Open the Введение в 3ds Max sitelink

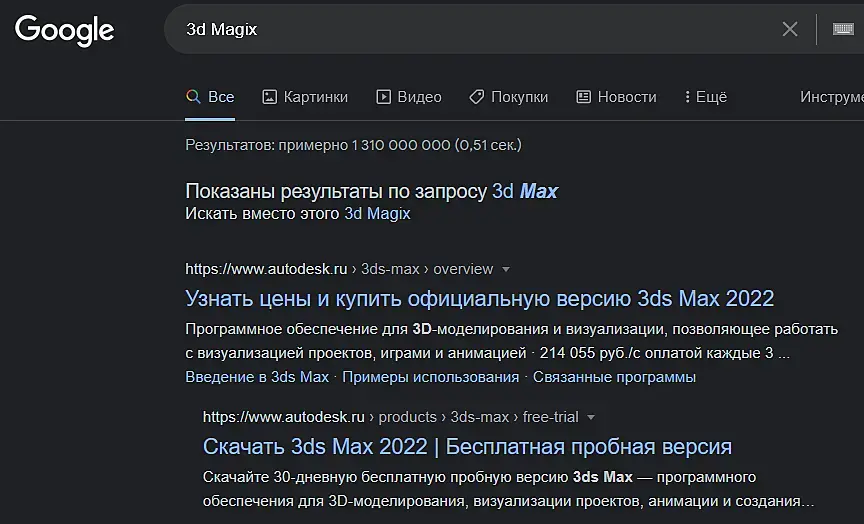[x=257, y=377]
